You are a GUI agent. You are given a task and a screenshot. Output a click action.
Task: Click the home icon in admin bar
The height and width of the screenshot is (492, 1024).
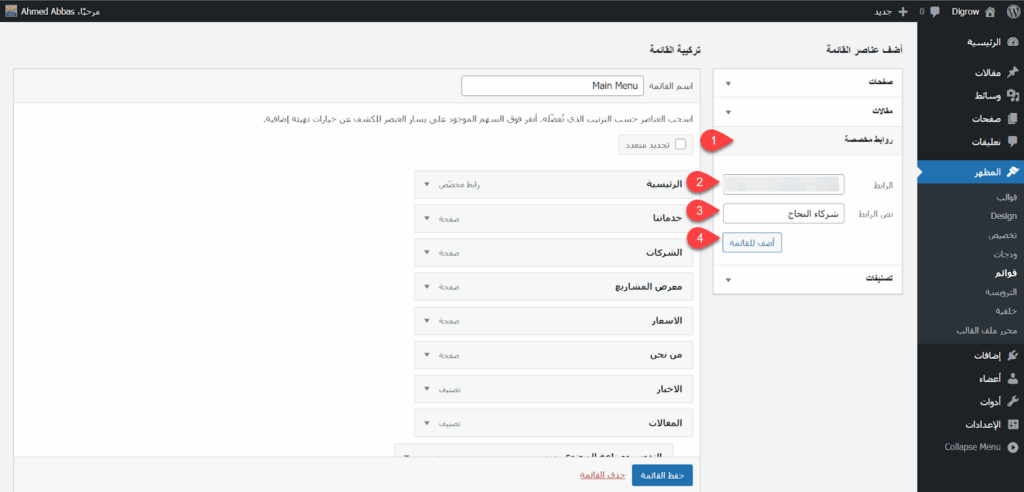tap(1010, 12)
